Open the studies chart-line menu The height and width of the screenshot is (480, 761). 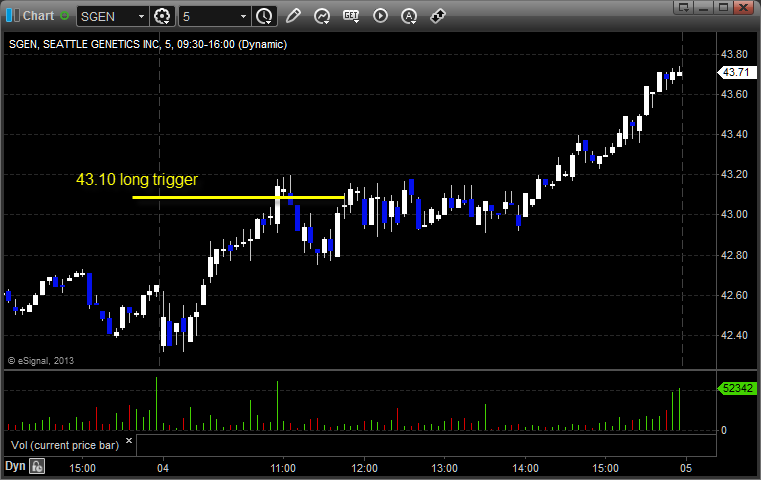point(322,16)
